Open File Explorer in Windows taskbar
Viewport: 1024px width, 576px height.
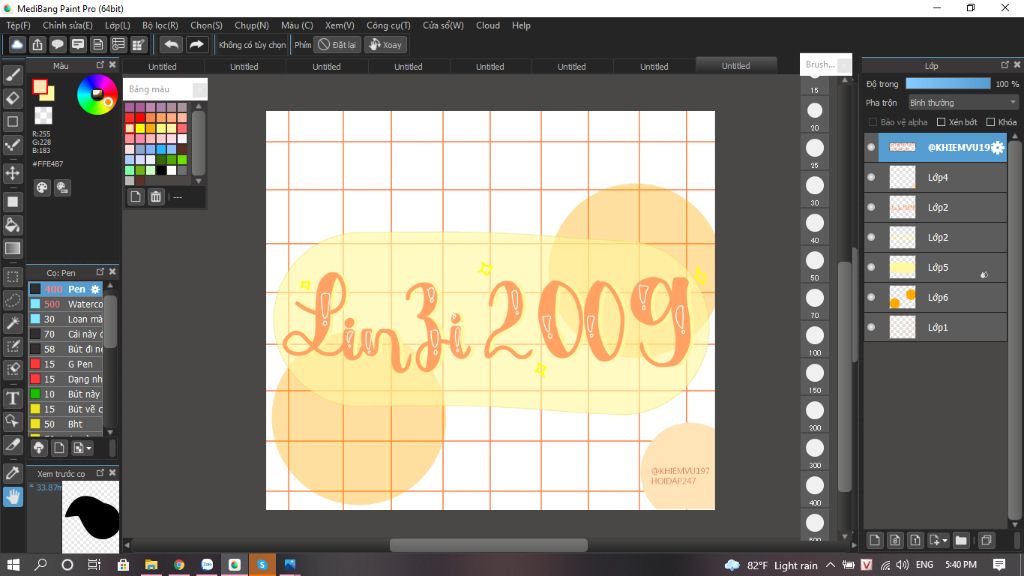pos(151,564)
